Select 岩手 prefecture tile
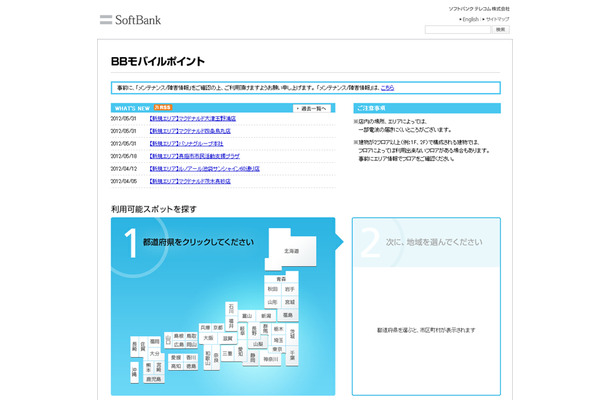The image size is (610, 400). [x=290, y=289]
